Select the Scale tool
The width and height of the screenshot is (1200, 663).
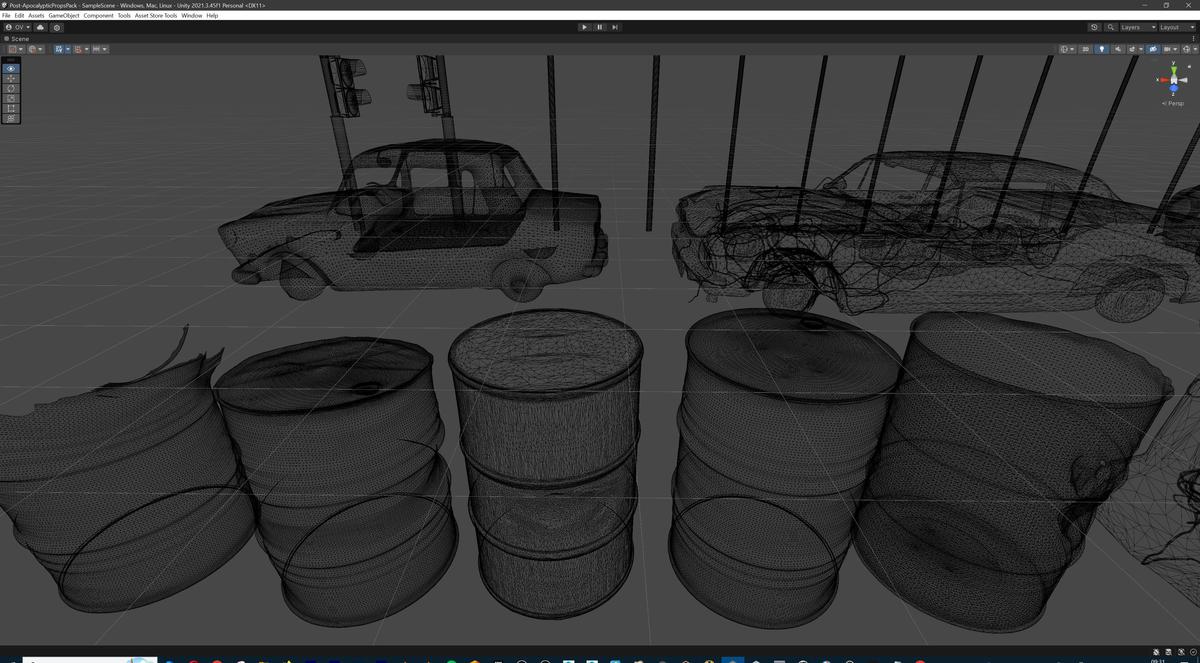10,98
